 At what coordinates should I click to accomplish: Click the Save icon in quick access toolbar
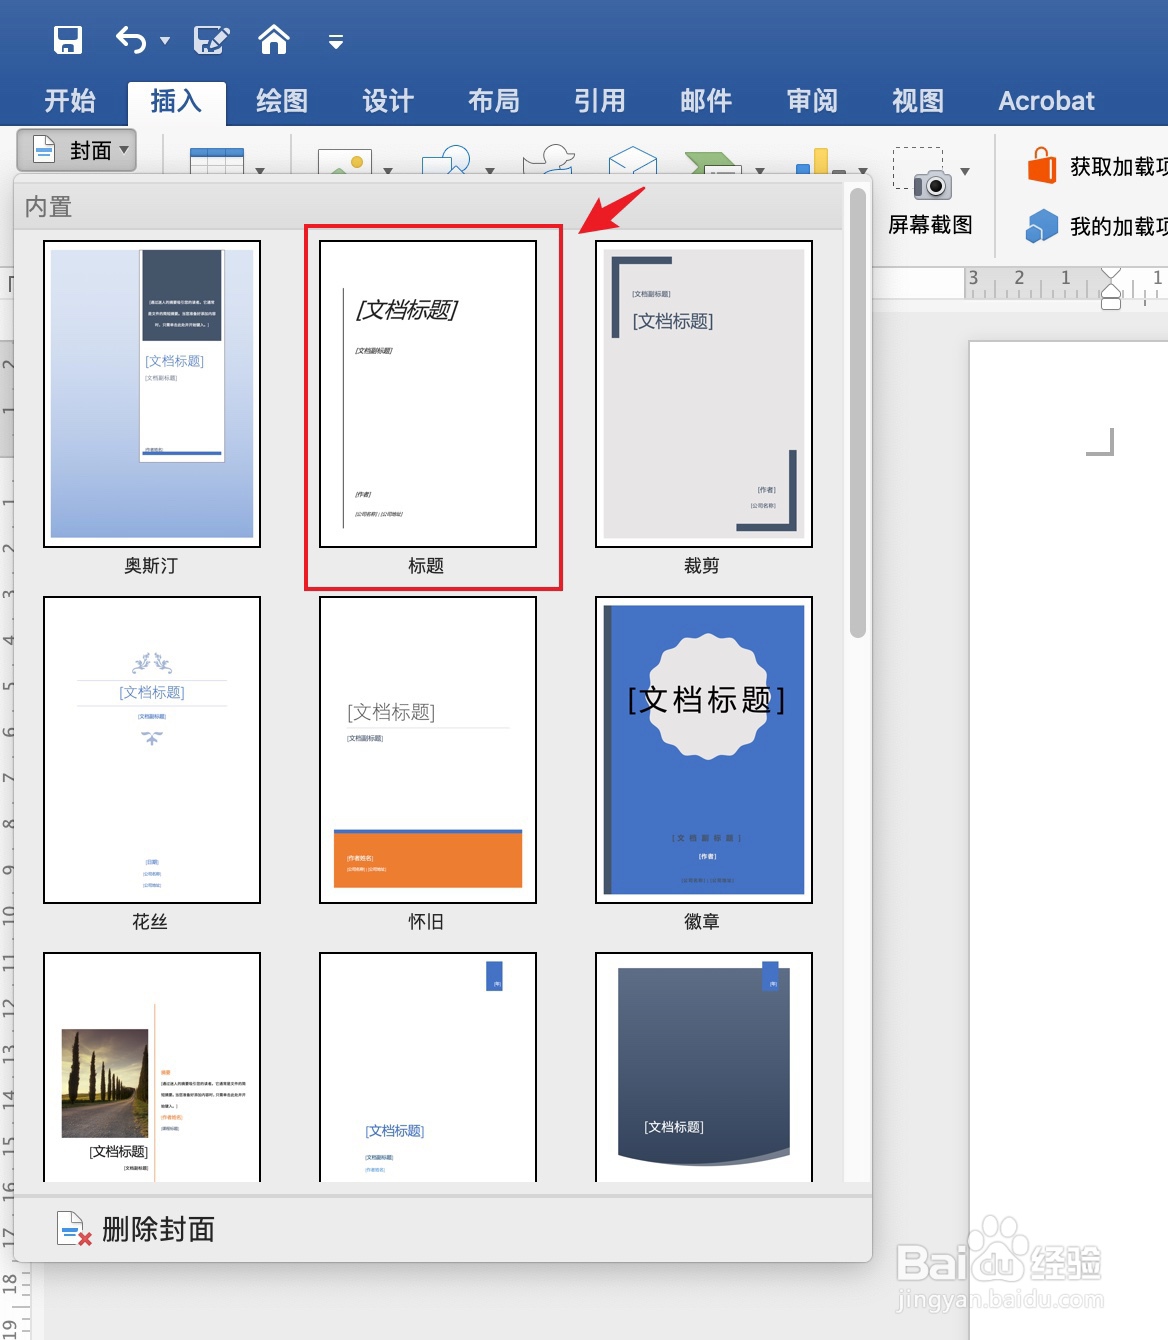[x=68, y=38]
